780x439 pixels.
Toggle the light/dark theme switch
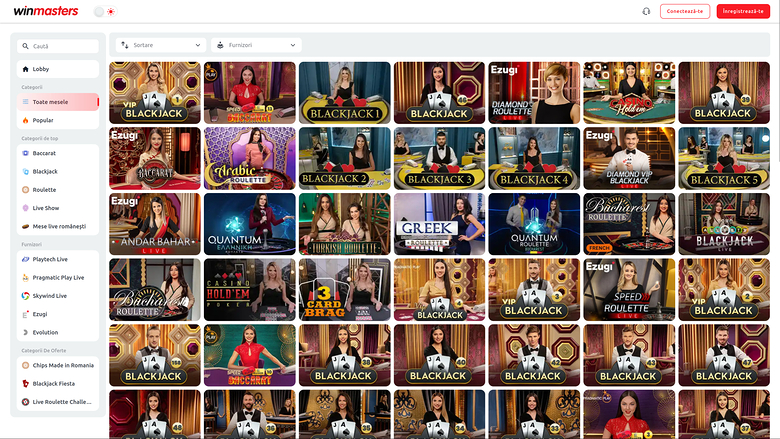(x=105, y=11)
